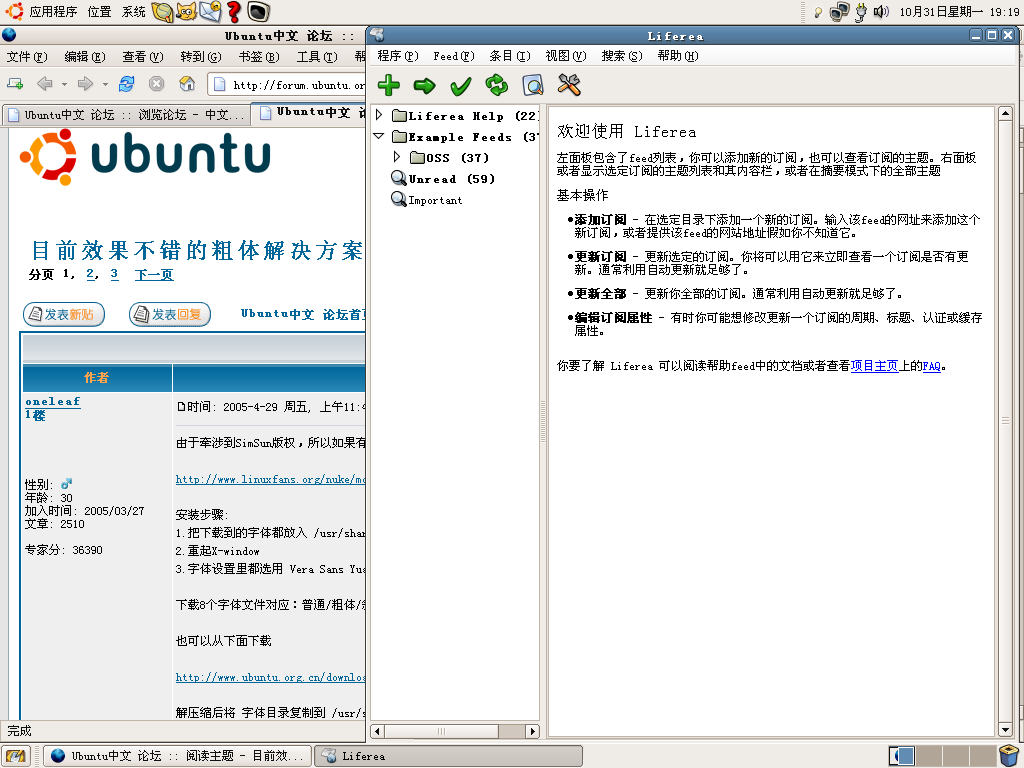Expand the Liferea Help folder
1024x768 pixels.
pyautogui.click(x=379, y=116)
